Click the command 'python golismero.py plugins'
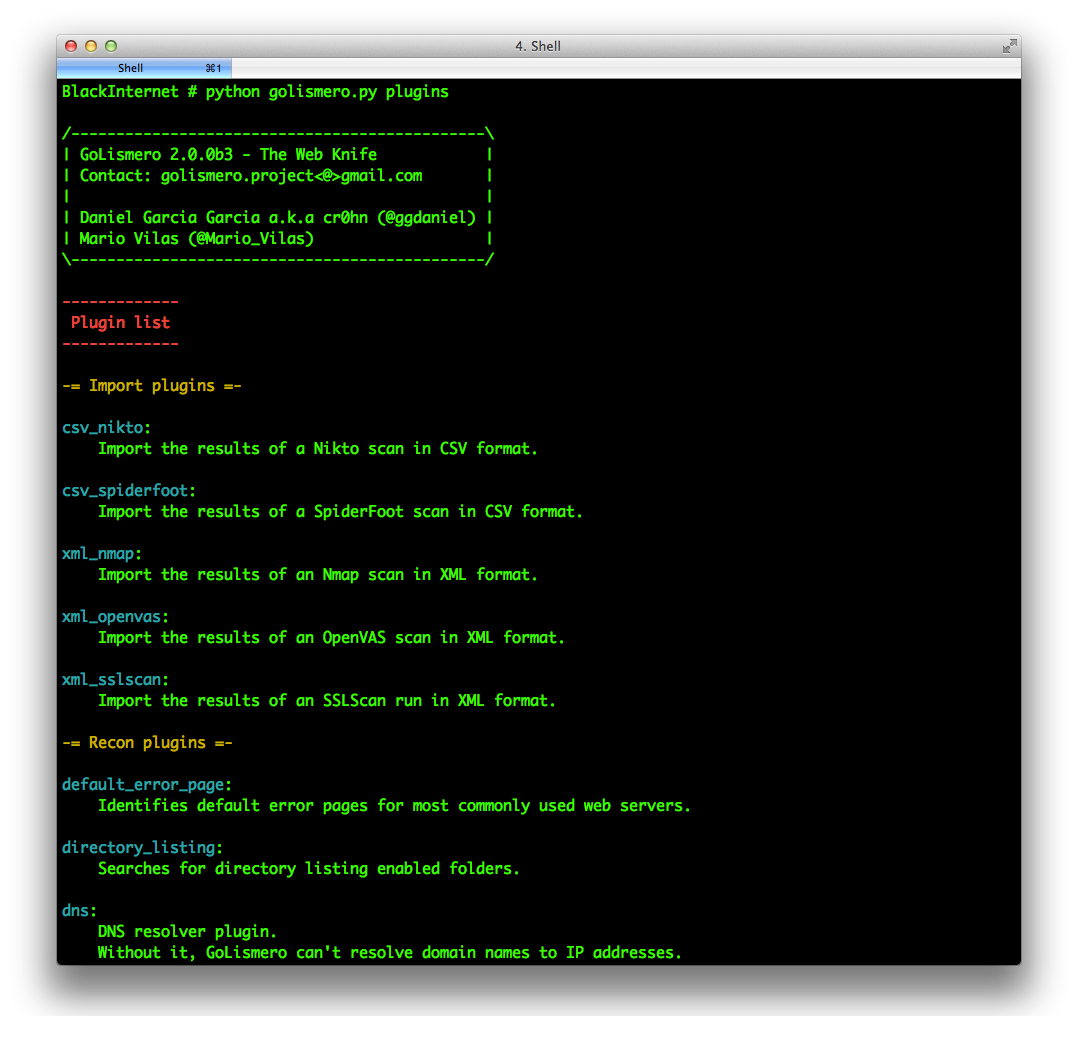Screen dimensions: 1078x1044 [x=327, y=92]
